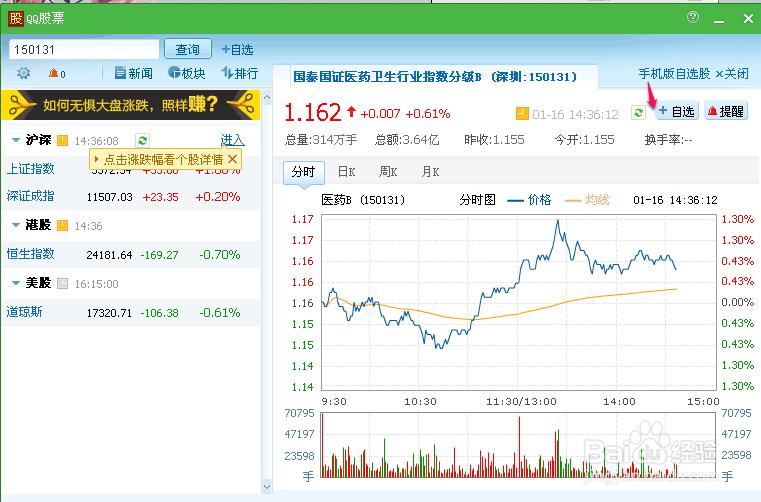Click current price 1.162
761x502 pixels.
click(313, 113)
